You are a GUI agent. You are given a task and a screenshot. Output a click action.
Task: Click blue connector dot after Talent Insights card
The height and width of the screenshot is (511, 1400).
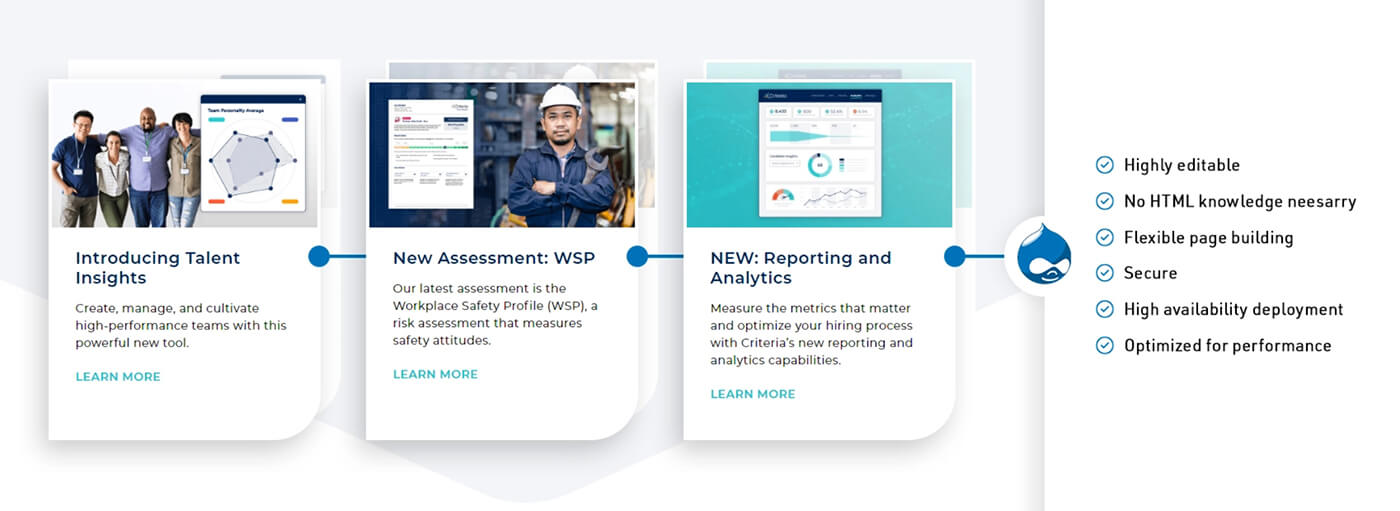[x=319, y=256]
